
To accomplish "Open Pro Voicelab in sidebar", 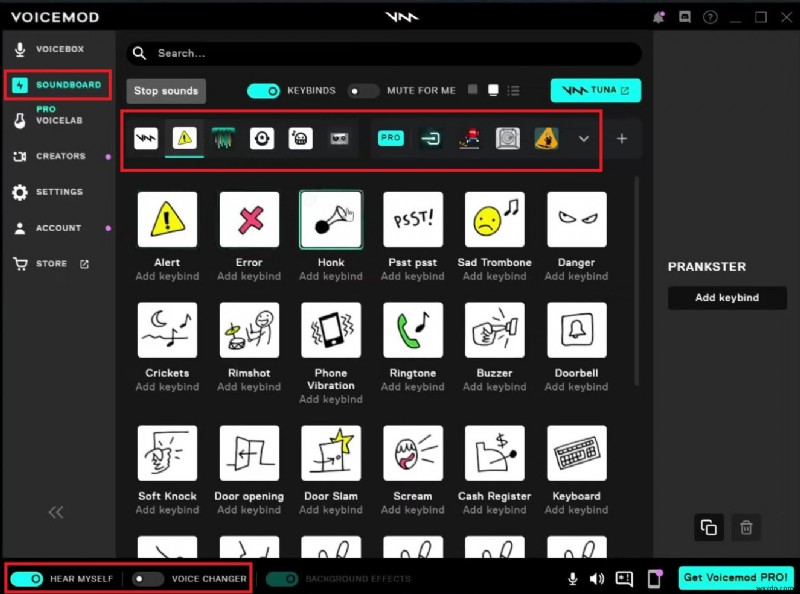I will pyautogui.click(x=48, y=115).
